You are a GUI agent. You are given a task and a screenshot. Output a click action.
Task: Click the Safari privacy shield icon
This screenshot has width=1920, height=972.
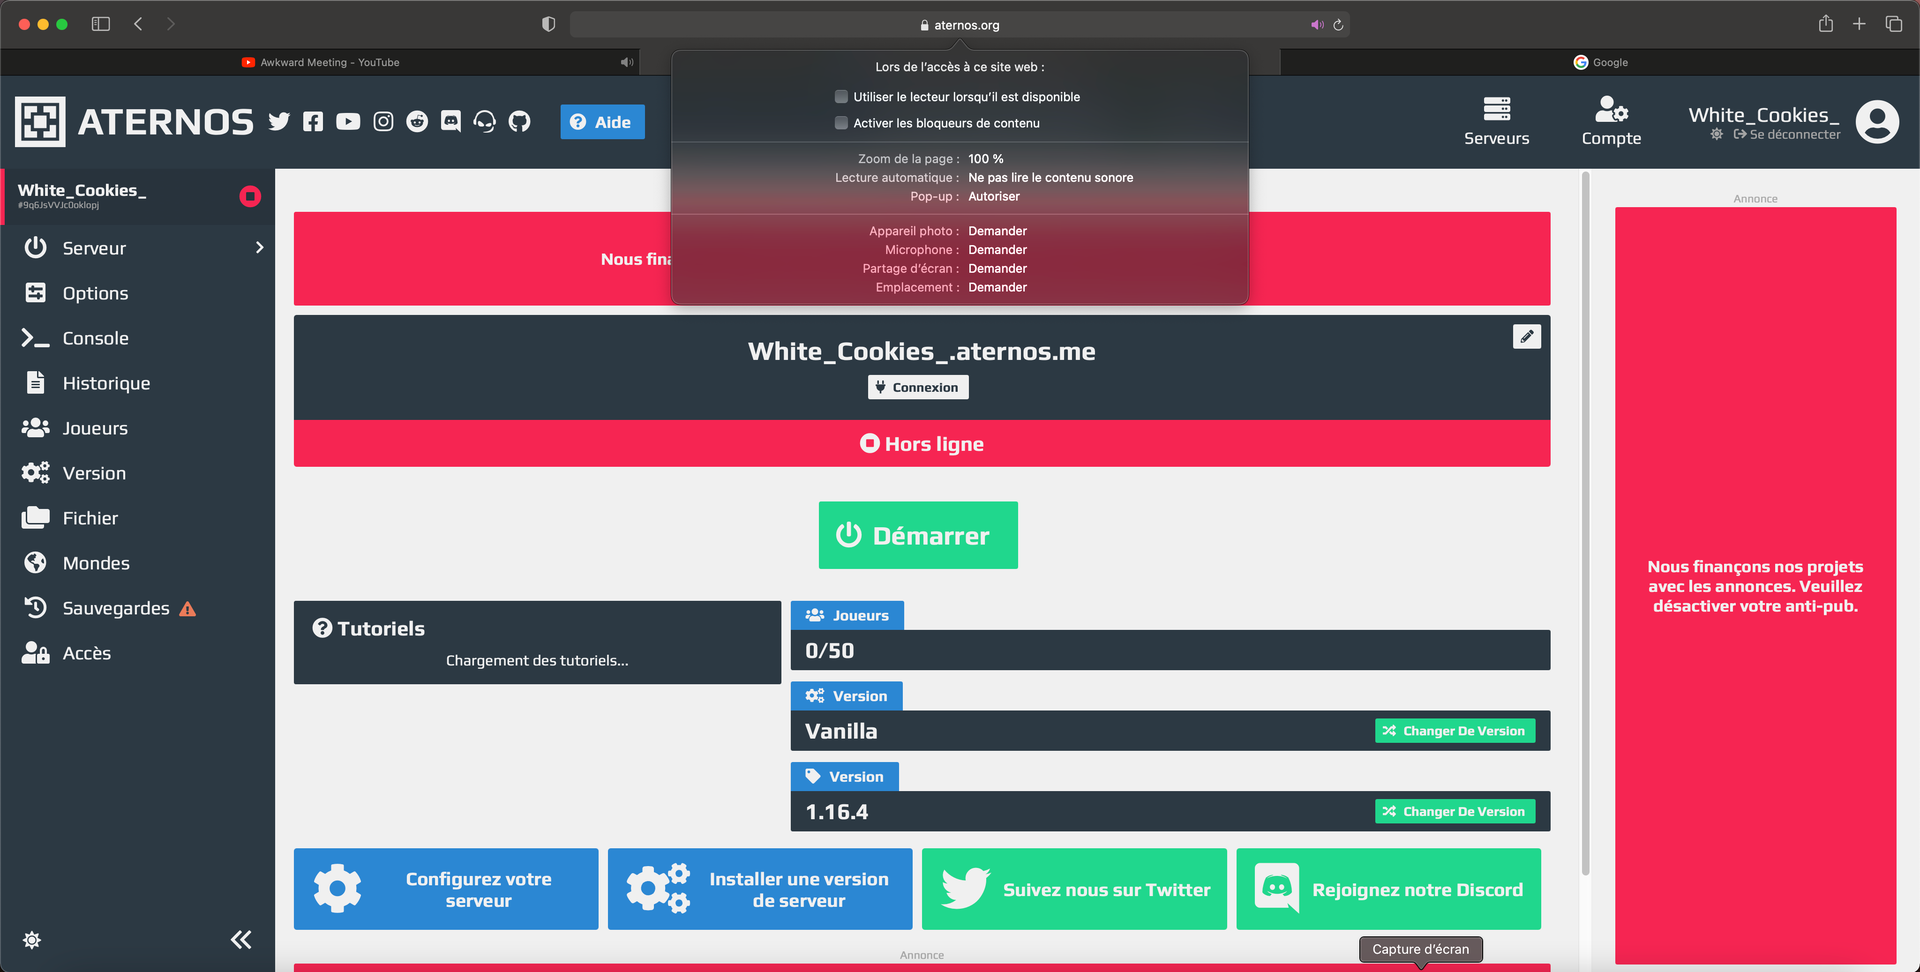coord(548,24)
